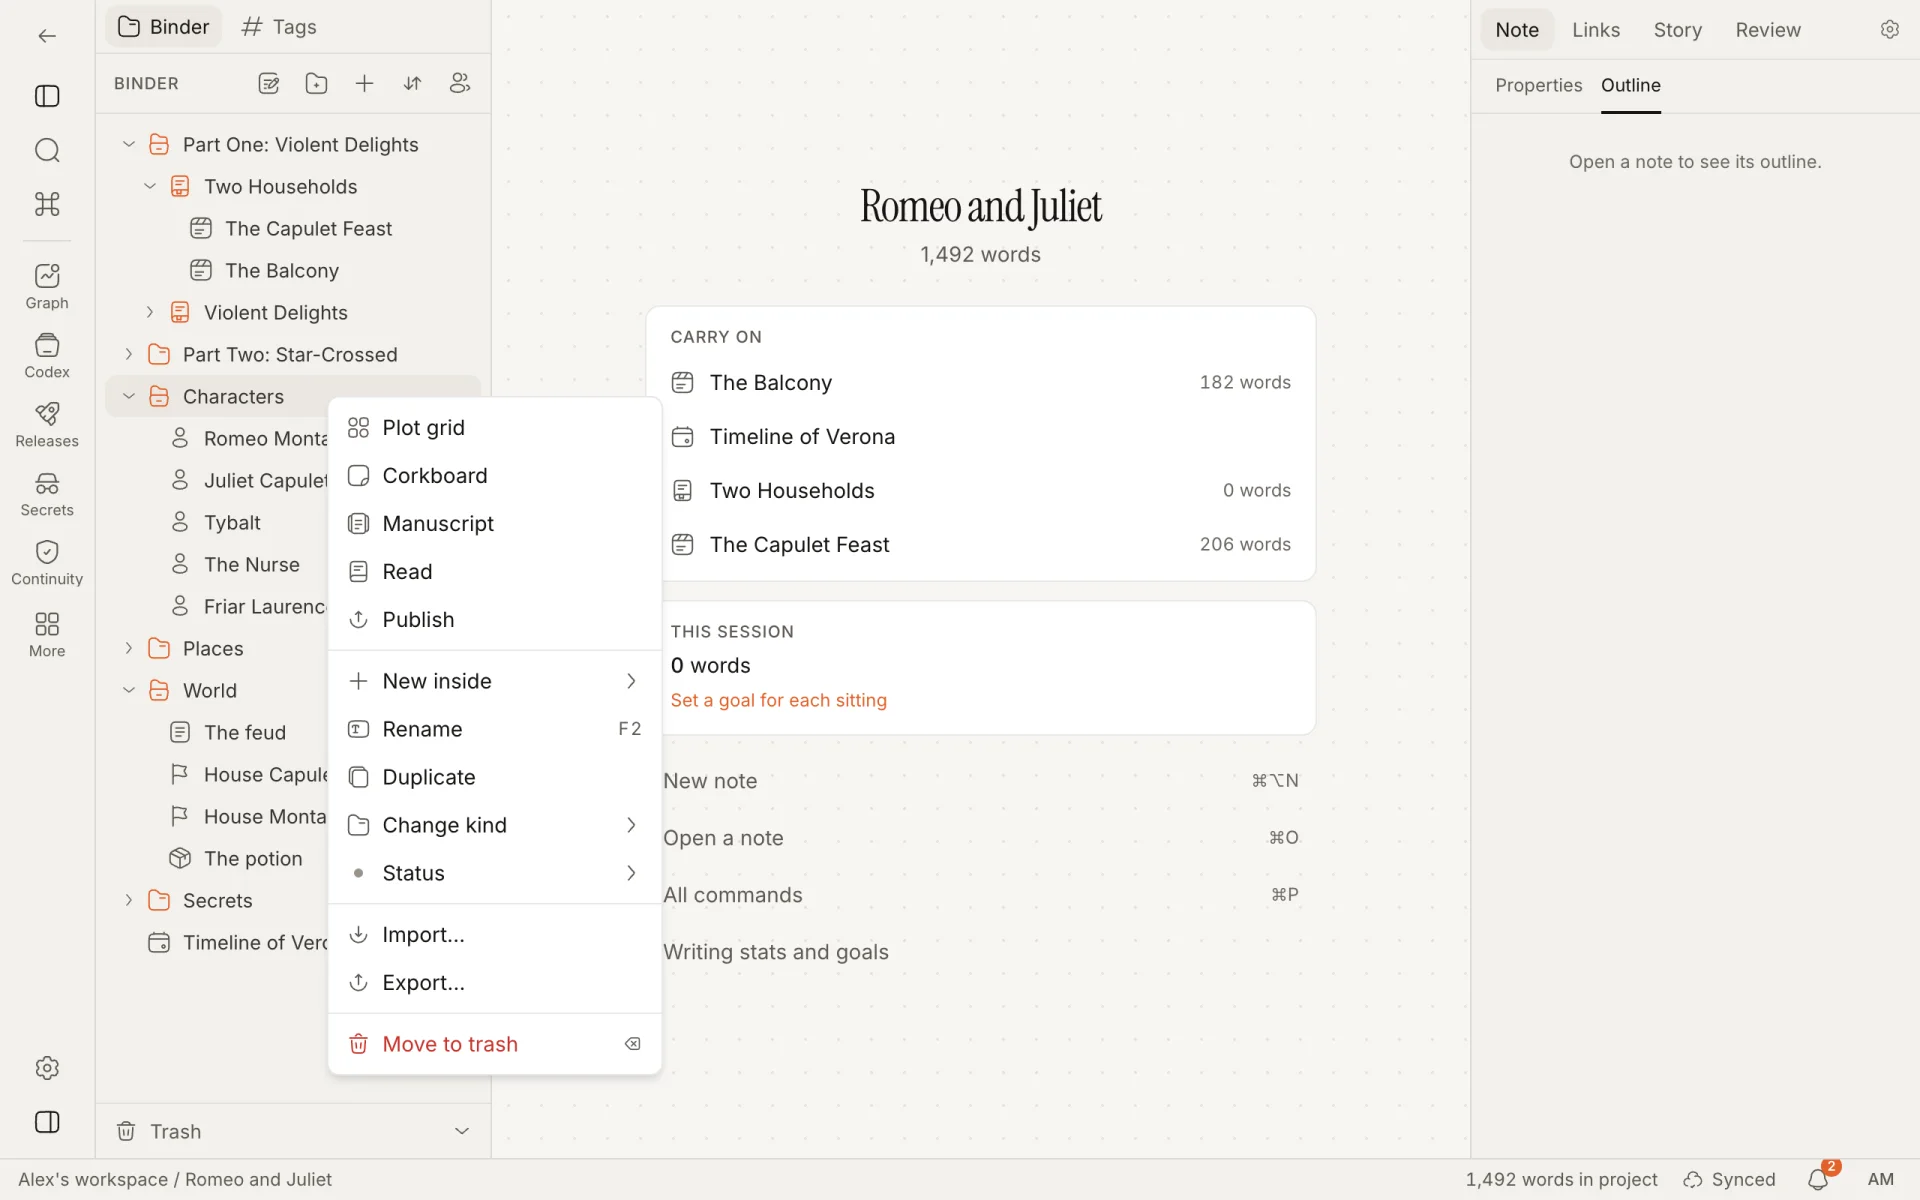Click the plus icon in Binder header
The width and height of the screenshot is (1920, 1200).
[364, 84]
